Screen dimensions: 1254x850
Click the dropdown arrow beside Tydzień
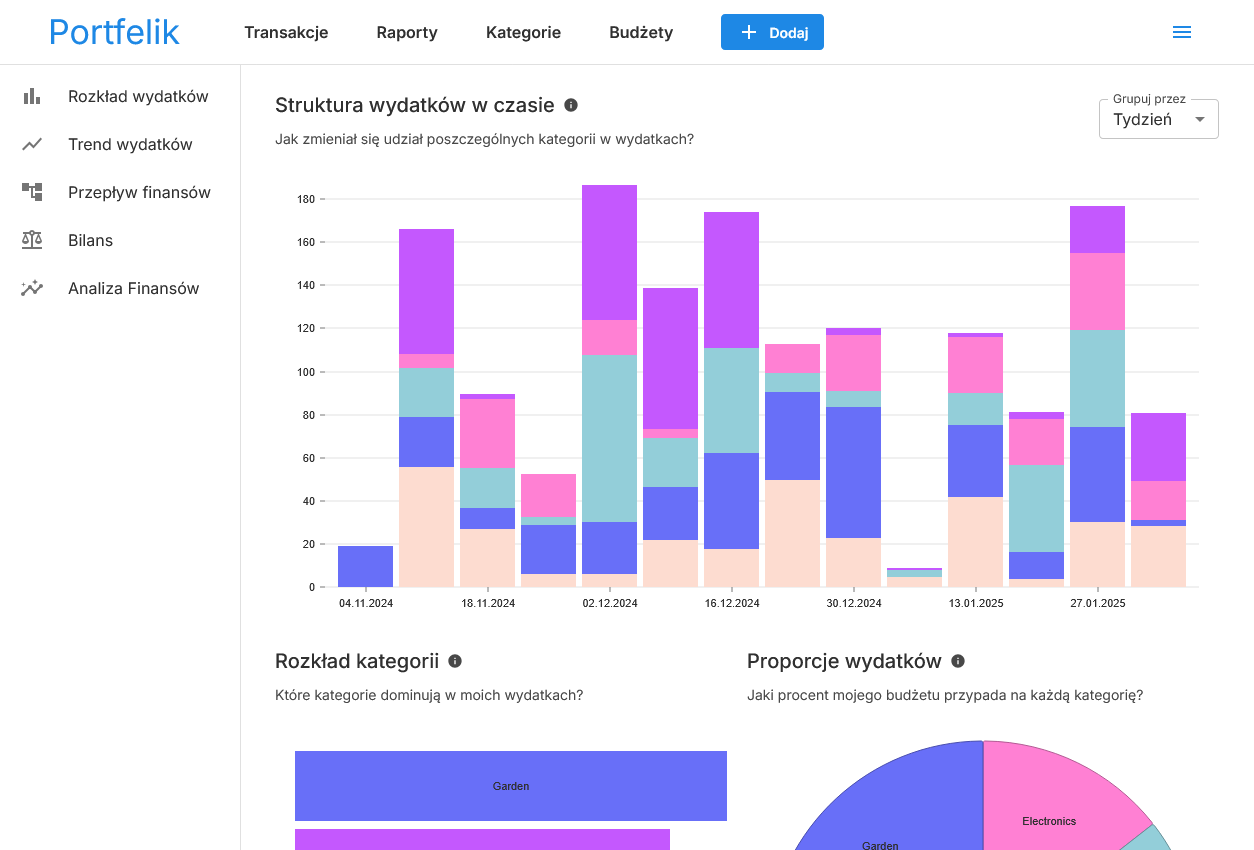point(1200,120)
